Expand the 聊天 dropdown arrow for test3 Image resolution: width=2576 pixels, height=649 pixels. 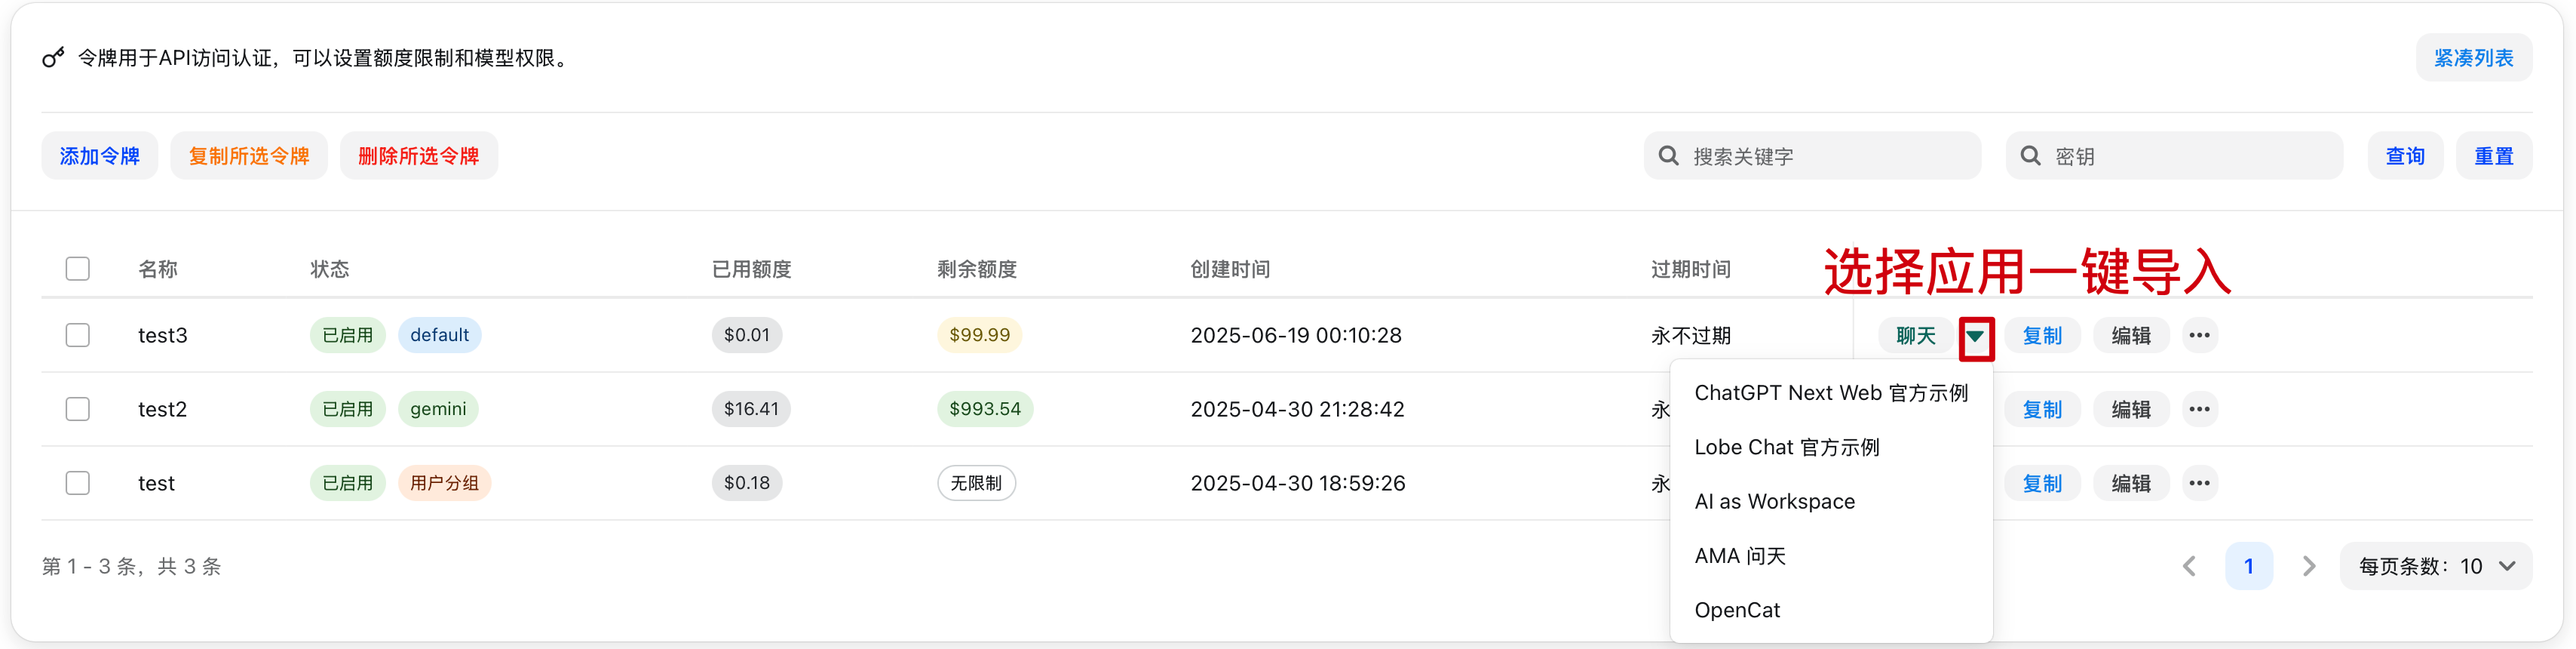[x=1975, y=336]
